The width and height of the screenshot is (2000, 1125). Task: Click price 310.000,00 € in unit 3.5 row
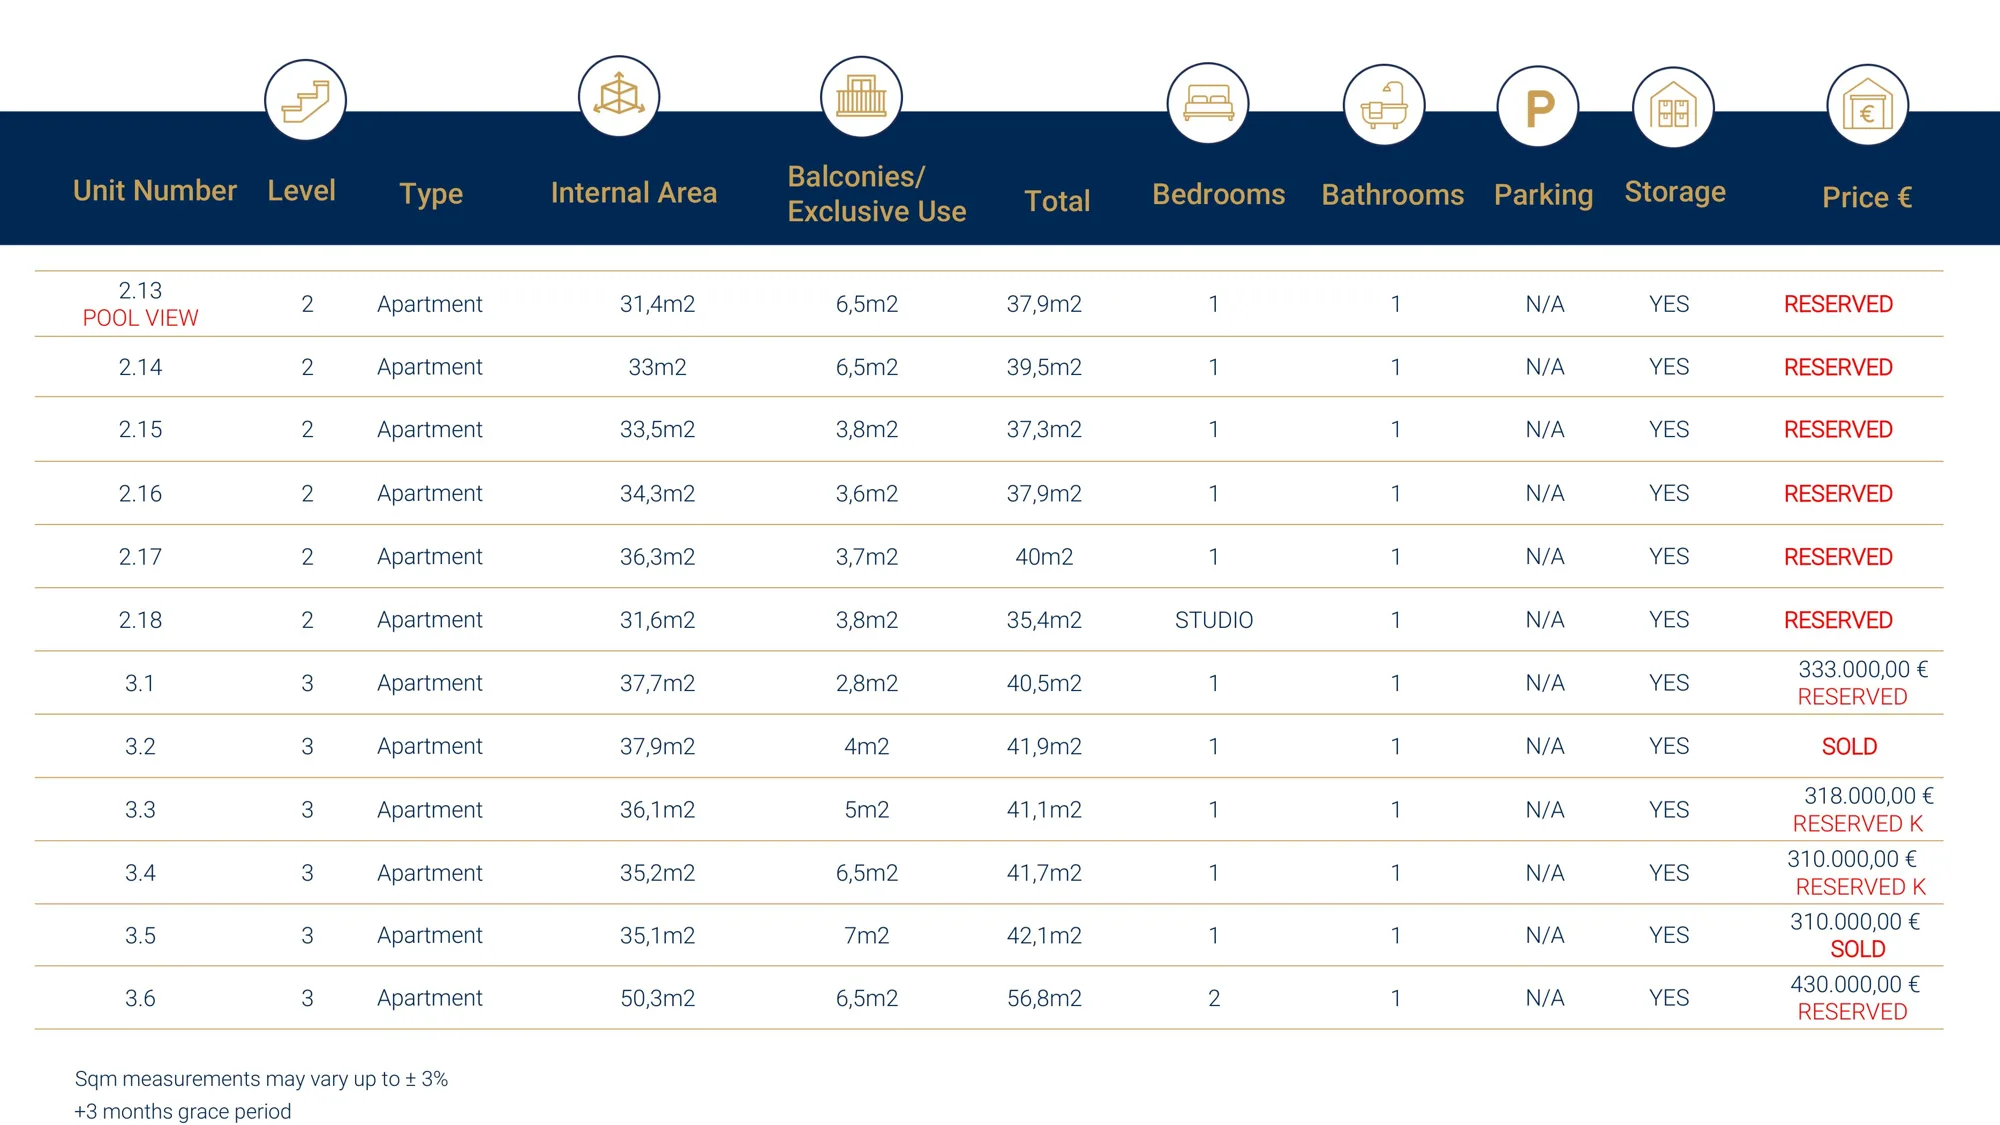coord(1855,922)
